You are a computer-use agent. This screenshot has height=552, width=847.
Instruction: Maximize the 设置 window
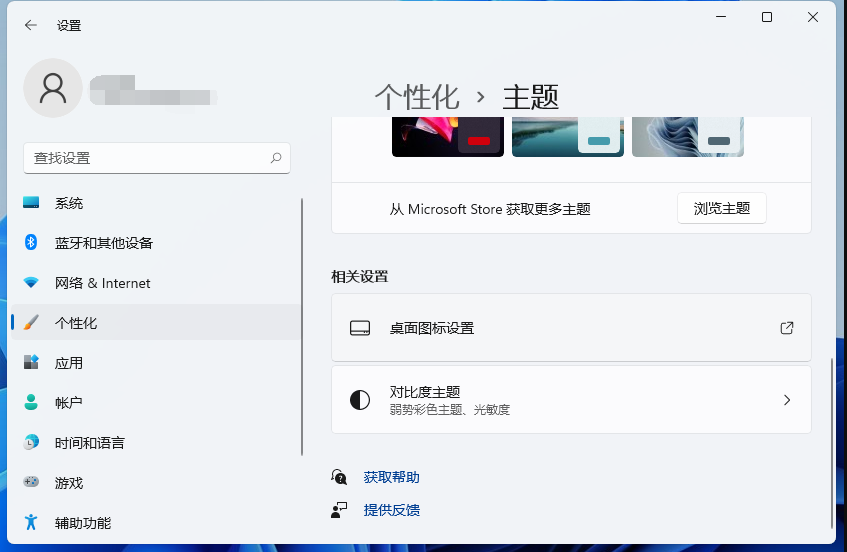tap(767, 17)
